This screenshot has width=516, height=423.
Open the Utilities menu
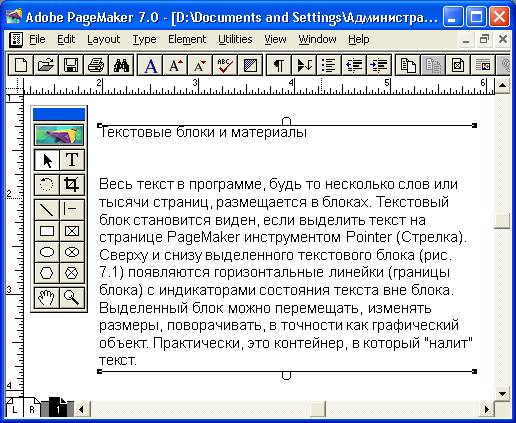(235, 39)
